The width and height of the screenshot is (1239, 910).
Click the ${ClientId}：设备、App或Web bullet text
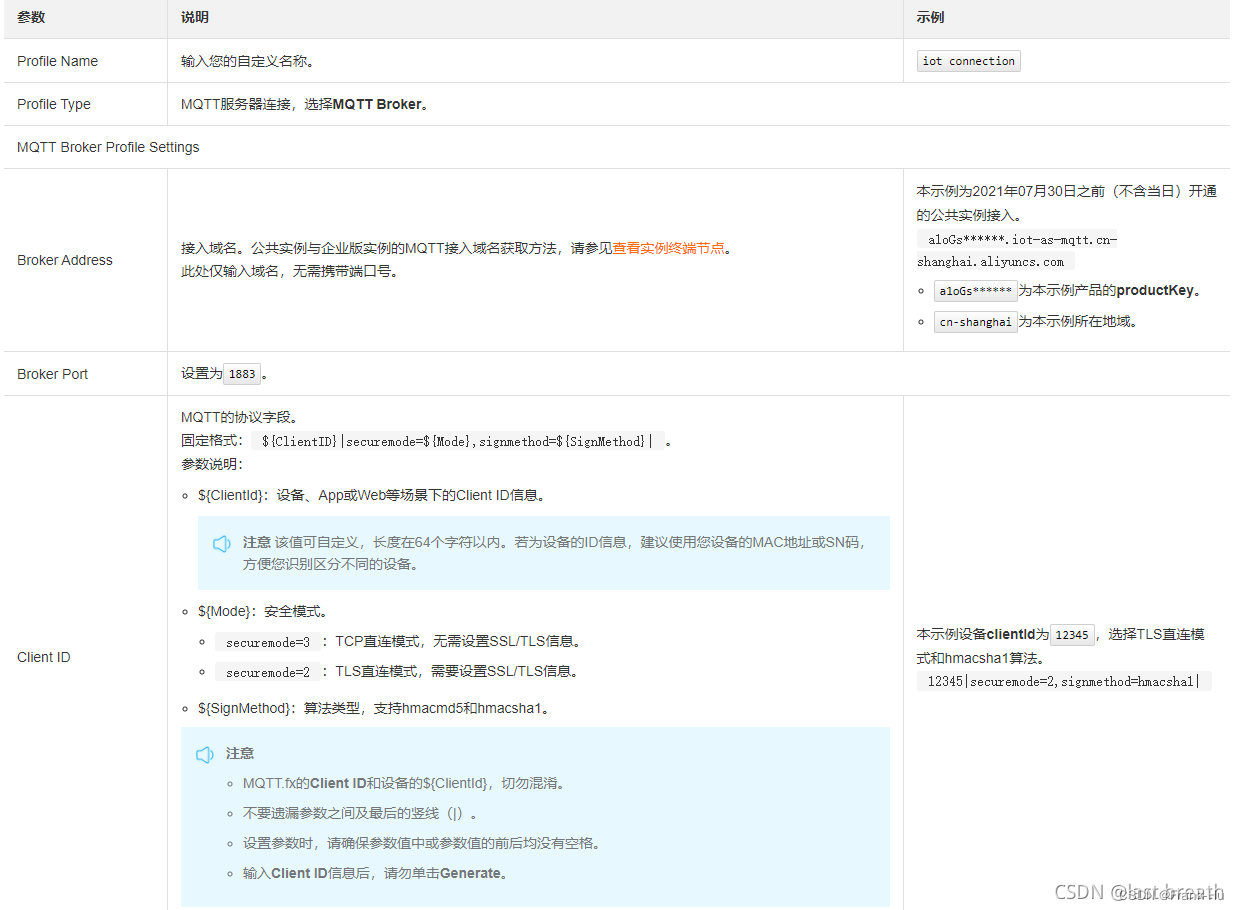click(x=371, y=495)
